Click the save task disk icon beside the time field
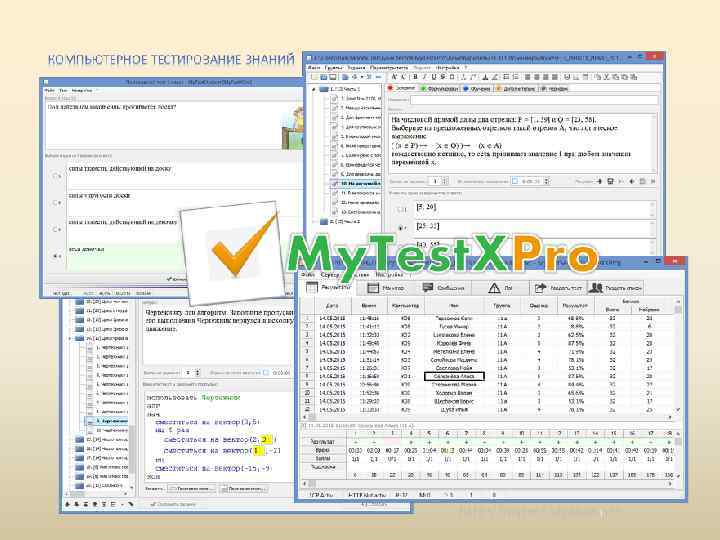This screenshot has height=540, width=720. point(610,181)
